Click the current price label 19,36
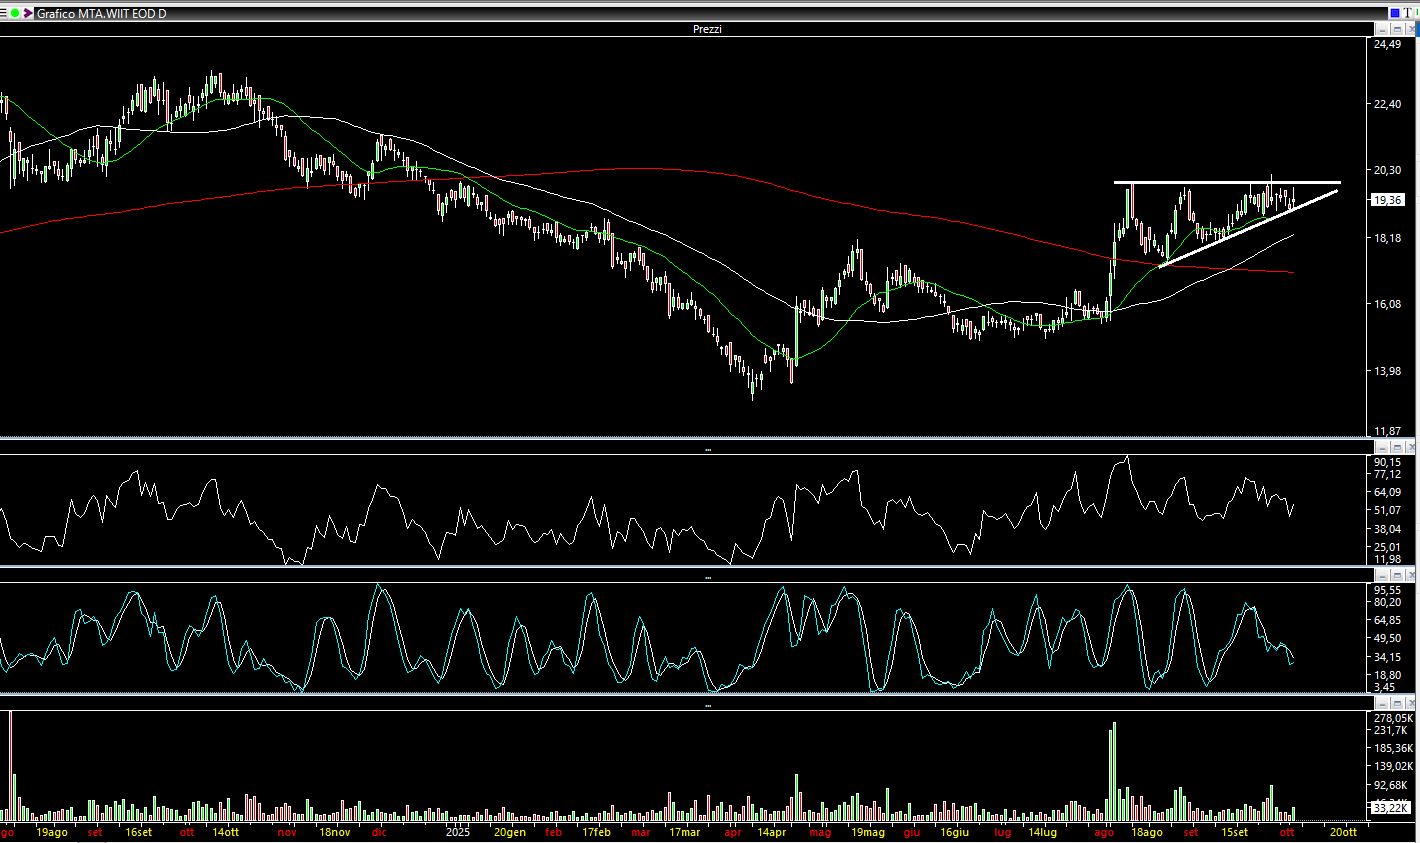 (x=1388, y=200)
